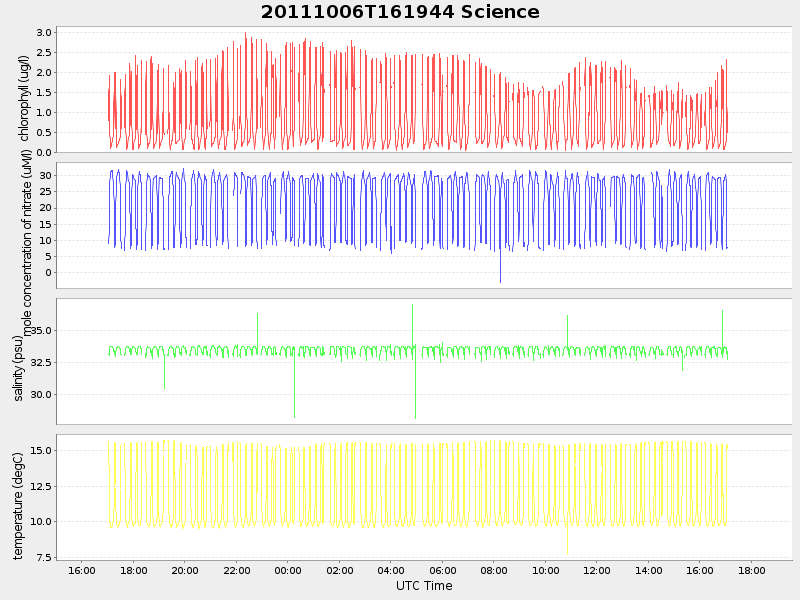
Task: Click the 1.5 tick on chlorophyll axis
Action: (44, 92)
